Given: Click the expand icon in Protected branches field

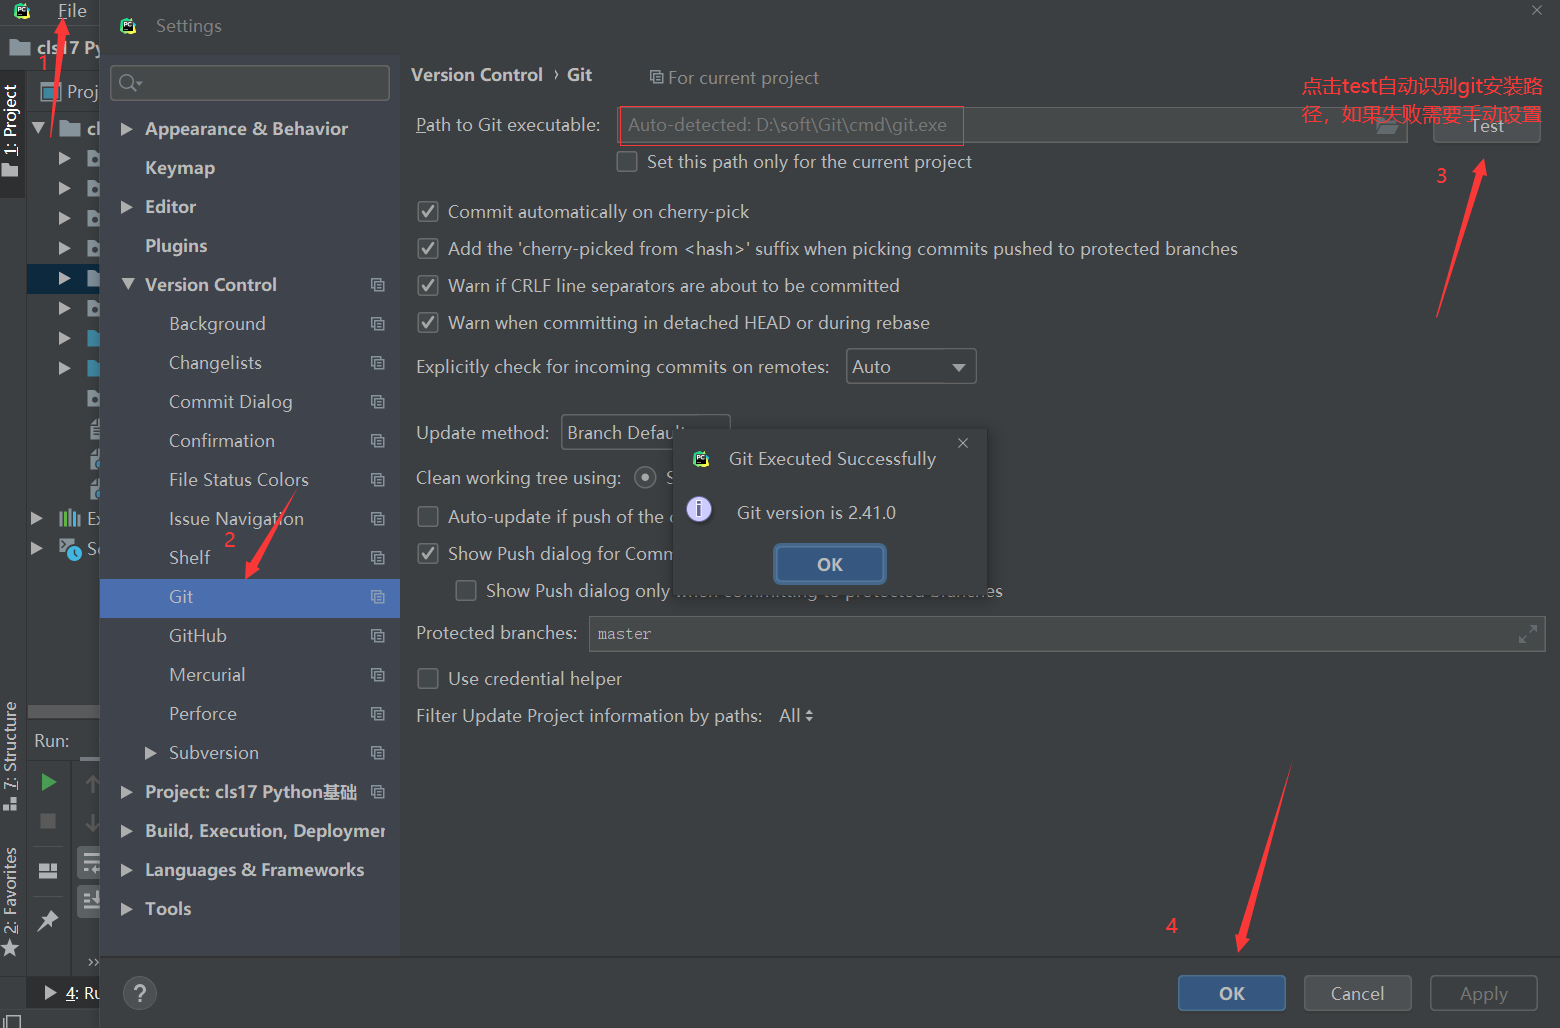Looking at the screenshot, I should (1527, 634).
